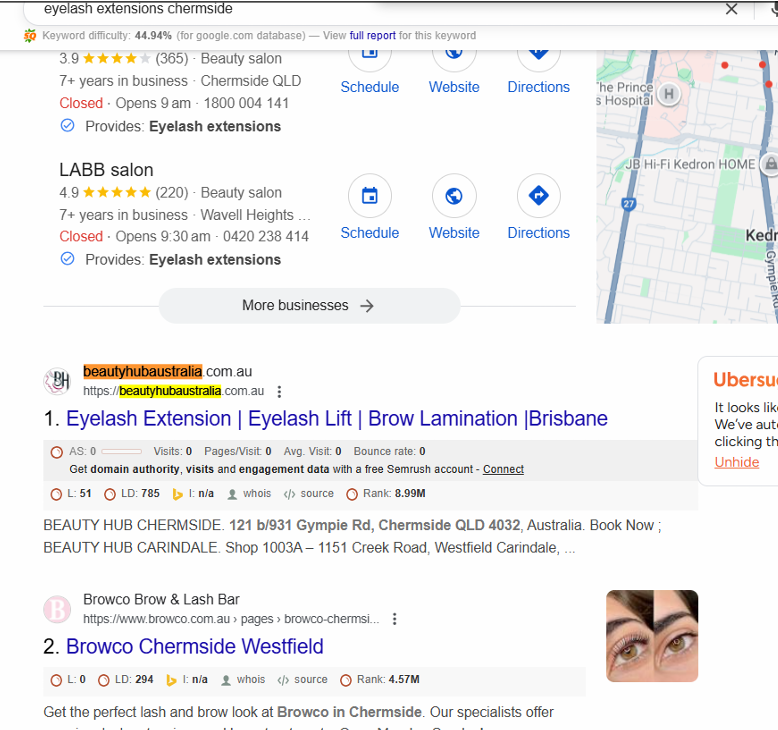778x730 pixels.
Task: Click whois link under Browco result
Action: pyautogui.click(x=251, y=679)
